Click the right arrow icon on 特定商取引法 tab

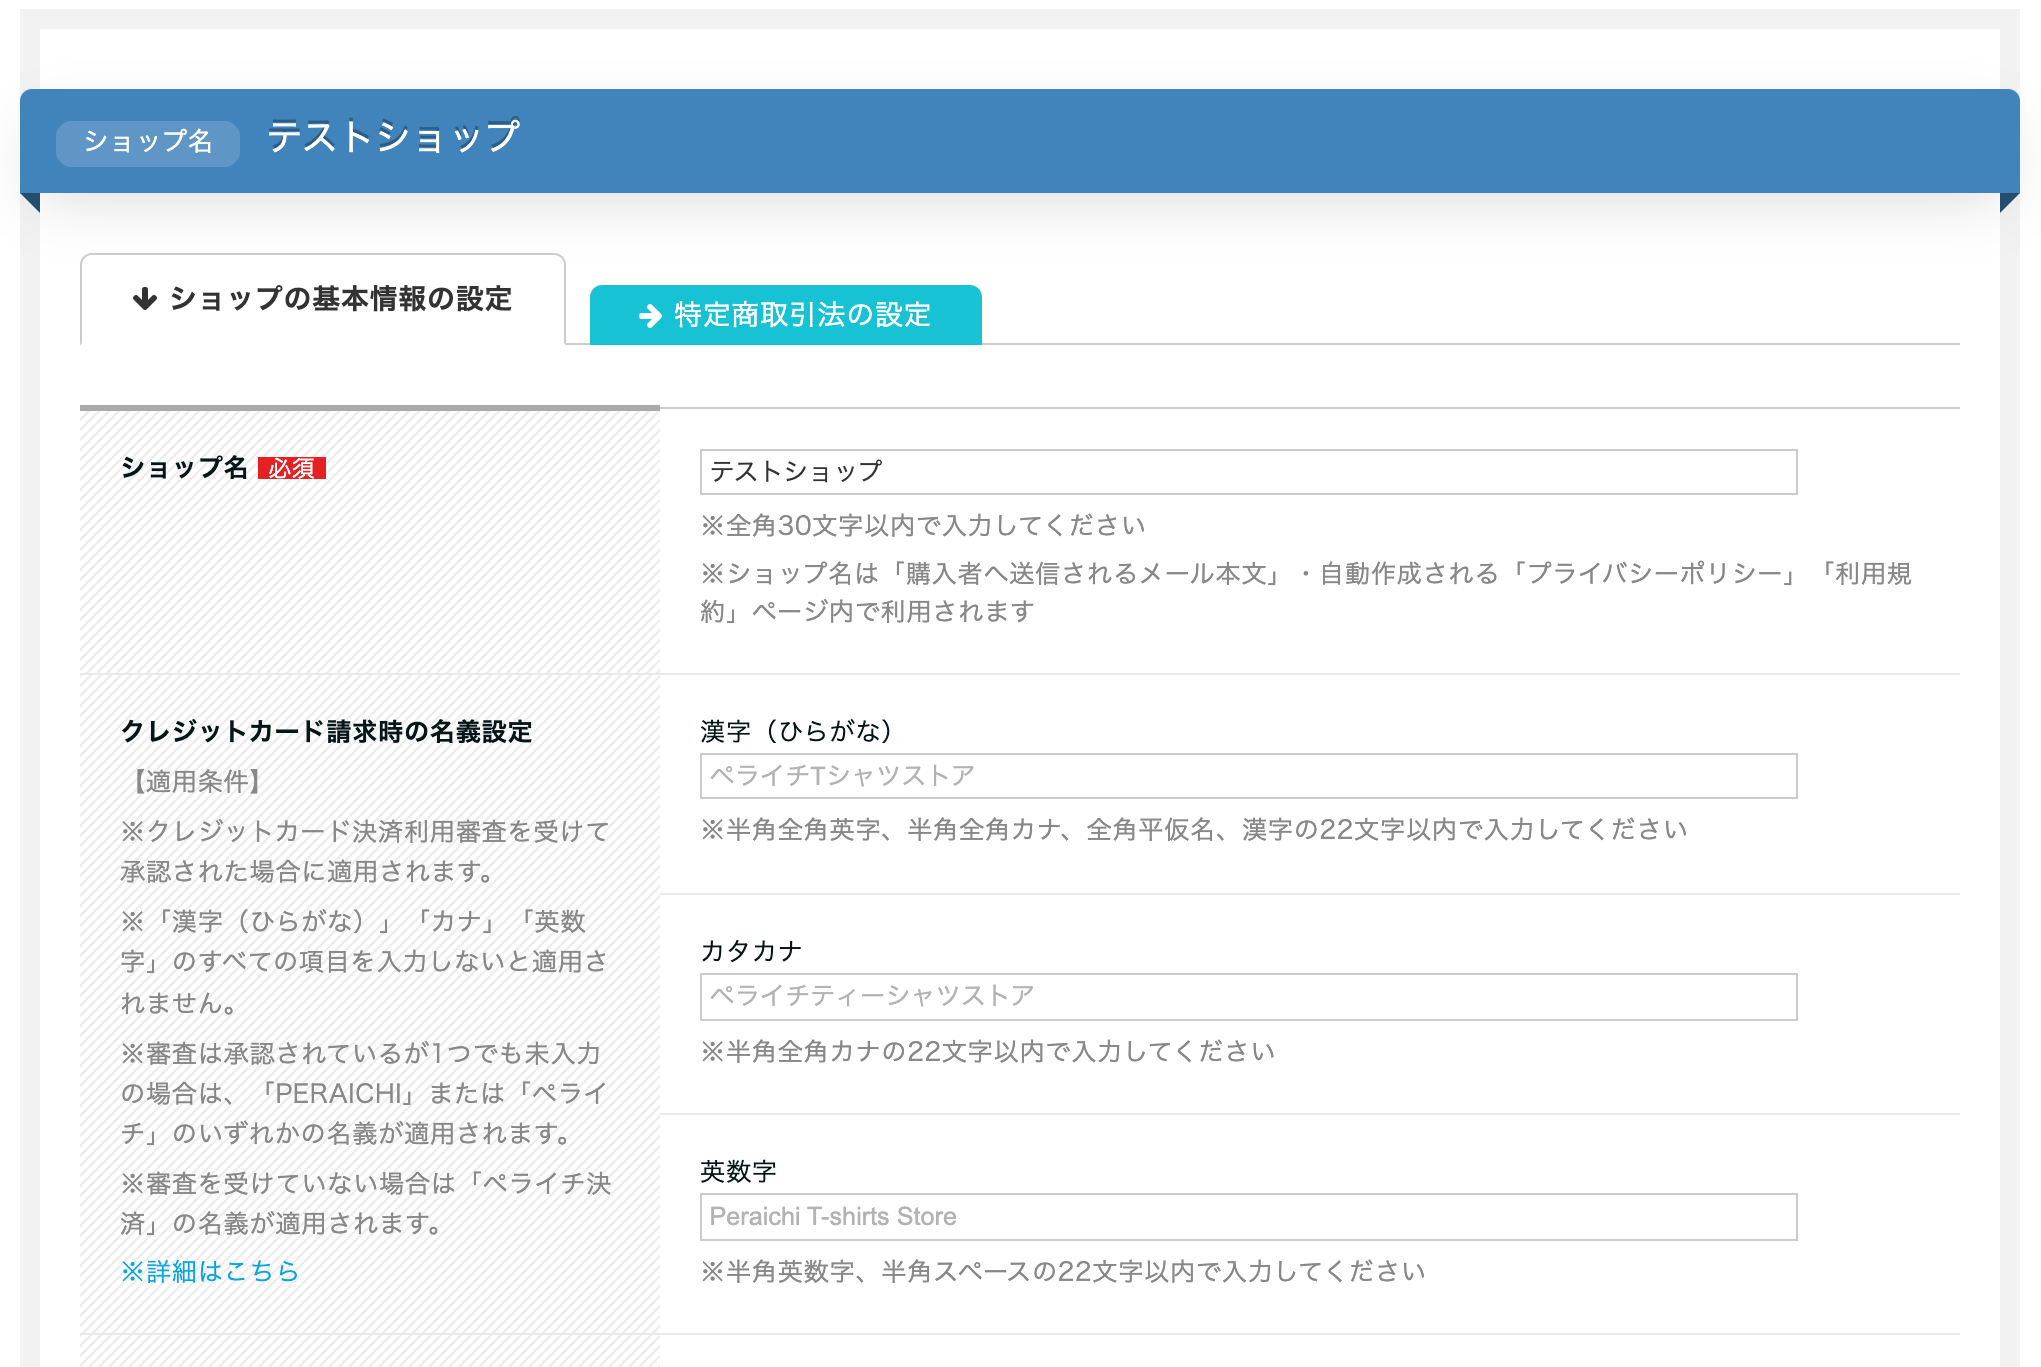tap(651, 316)
